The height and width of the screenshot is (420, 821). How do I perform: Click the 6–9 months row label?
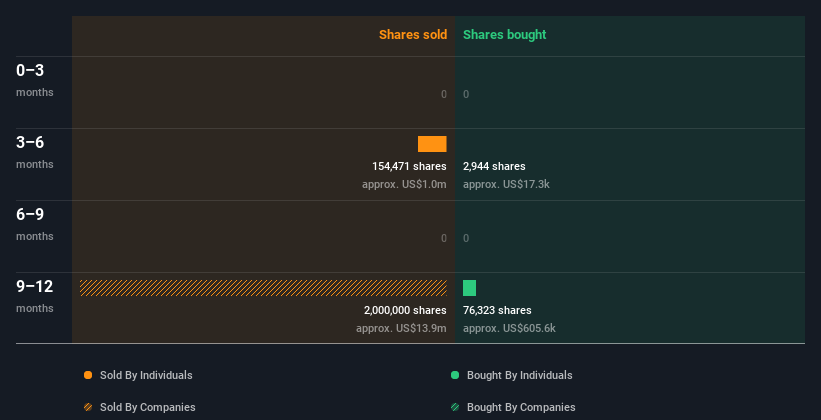coord(35,224)
